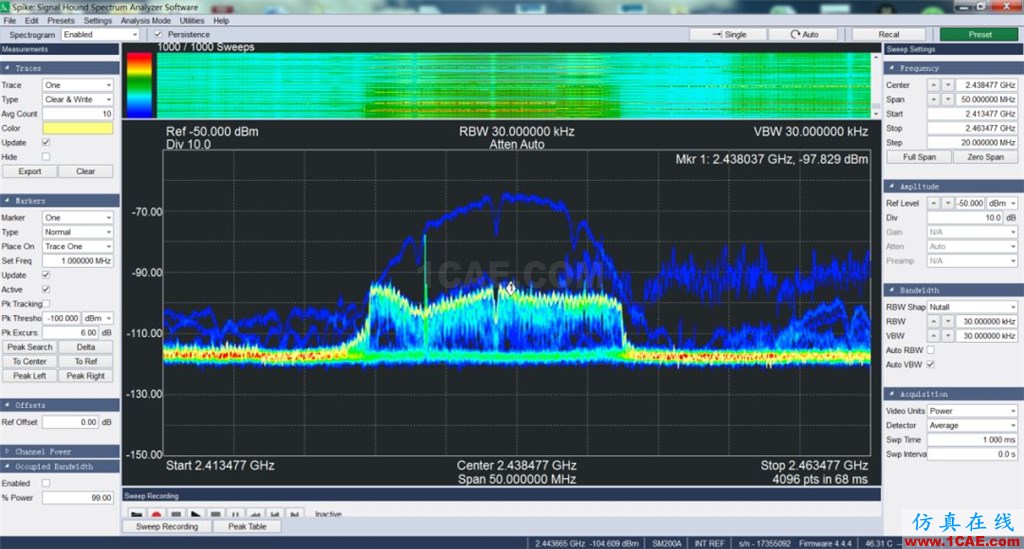1024x549 pixels.
Task: Enable Auto RBW checkbox
Action: point(931,350)
